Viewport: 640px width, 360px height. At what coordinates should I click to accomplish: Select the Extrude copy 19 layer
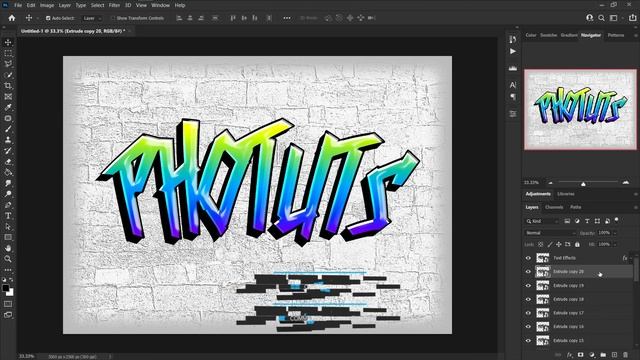point(578,286)
